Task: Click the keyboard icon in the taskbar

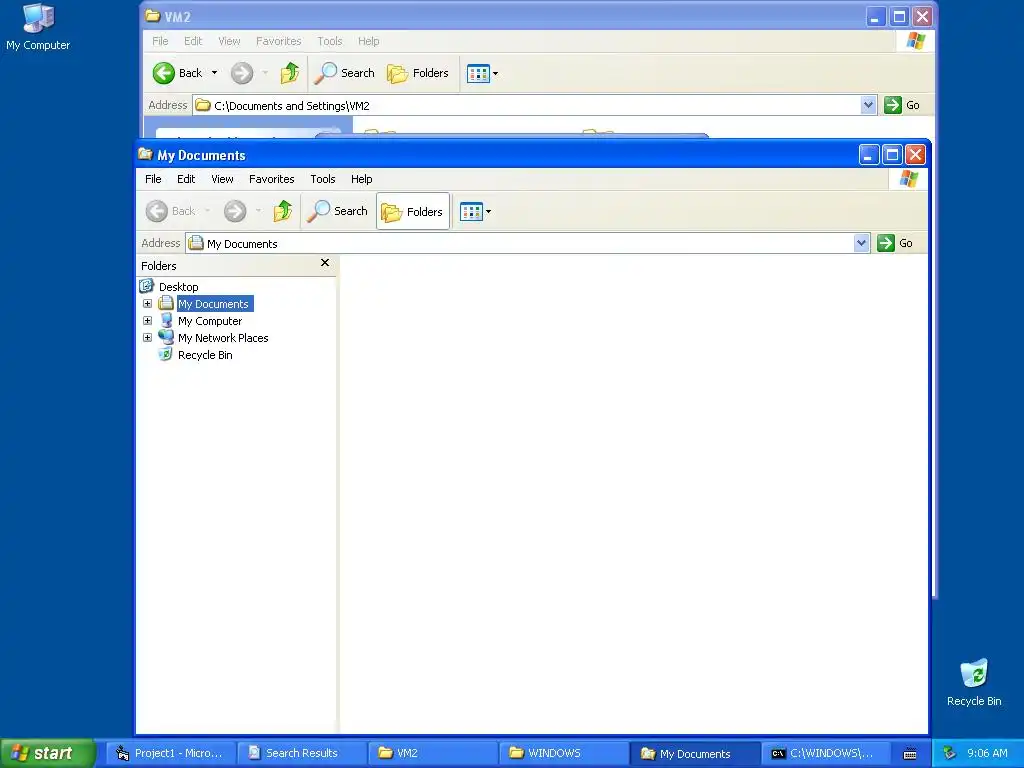Action: pyautogui.click(x=910, y=754)
